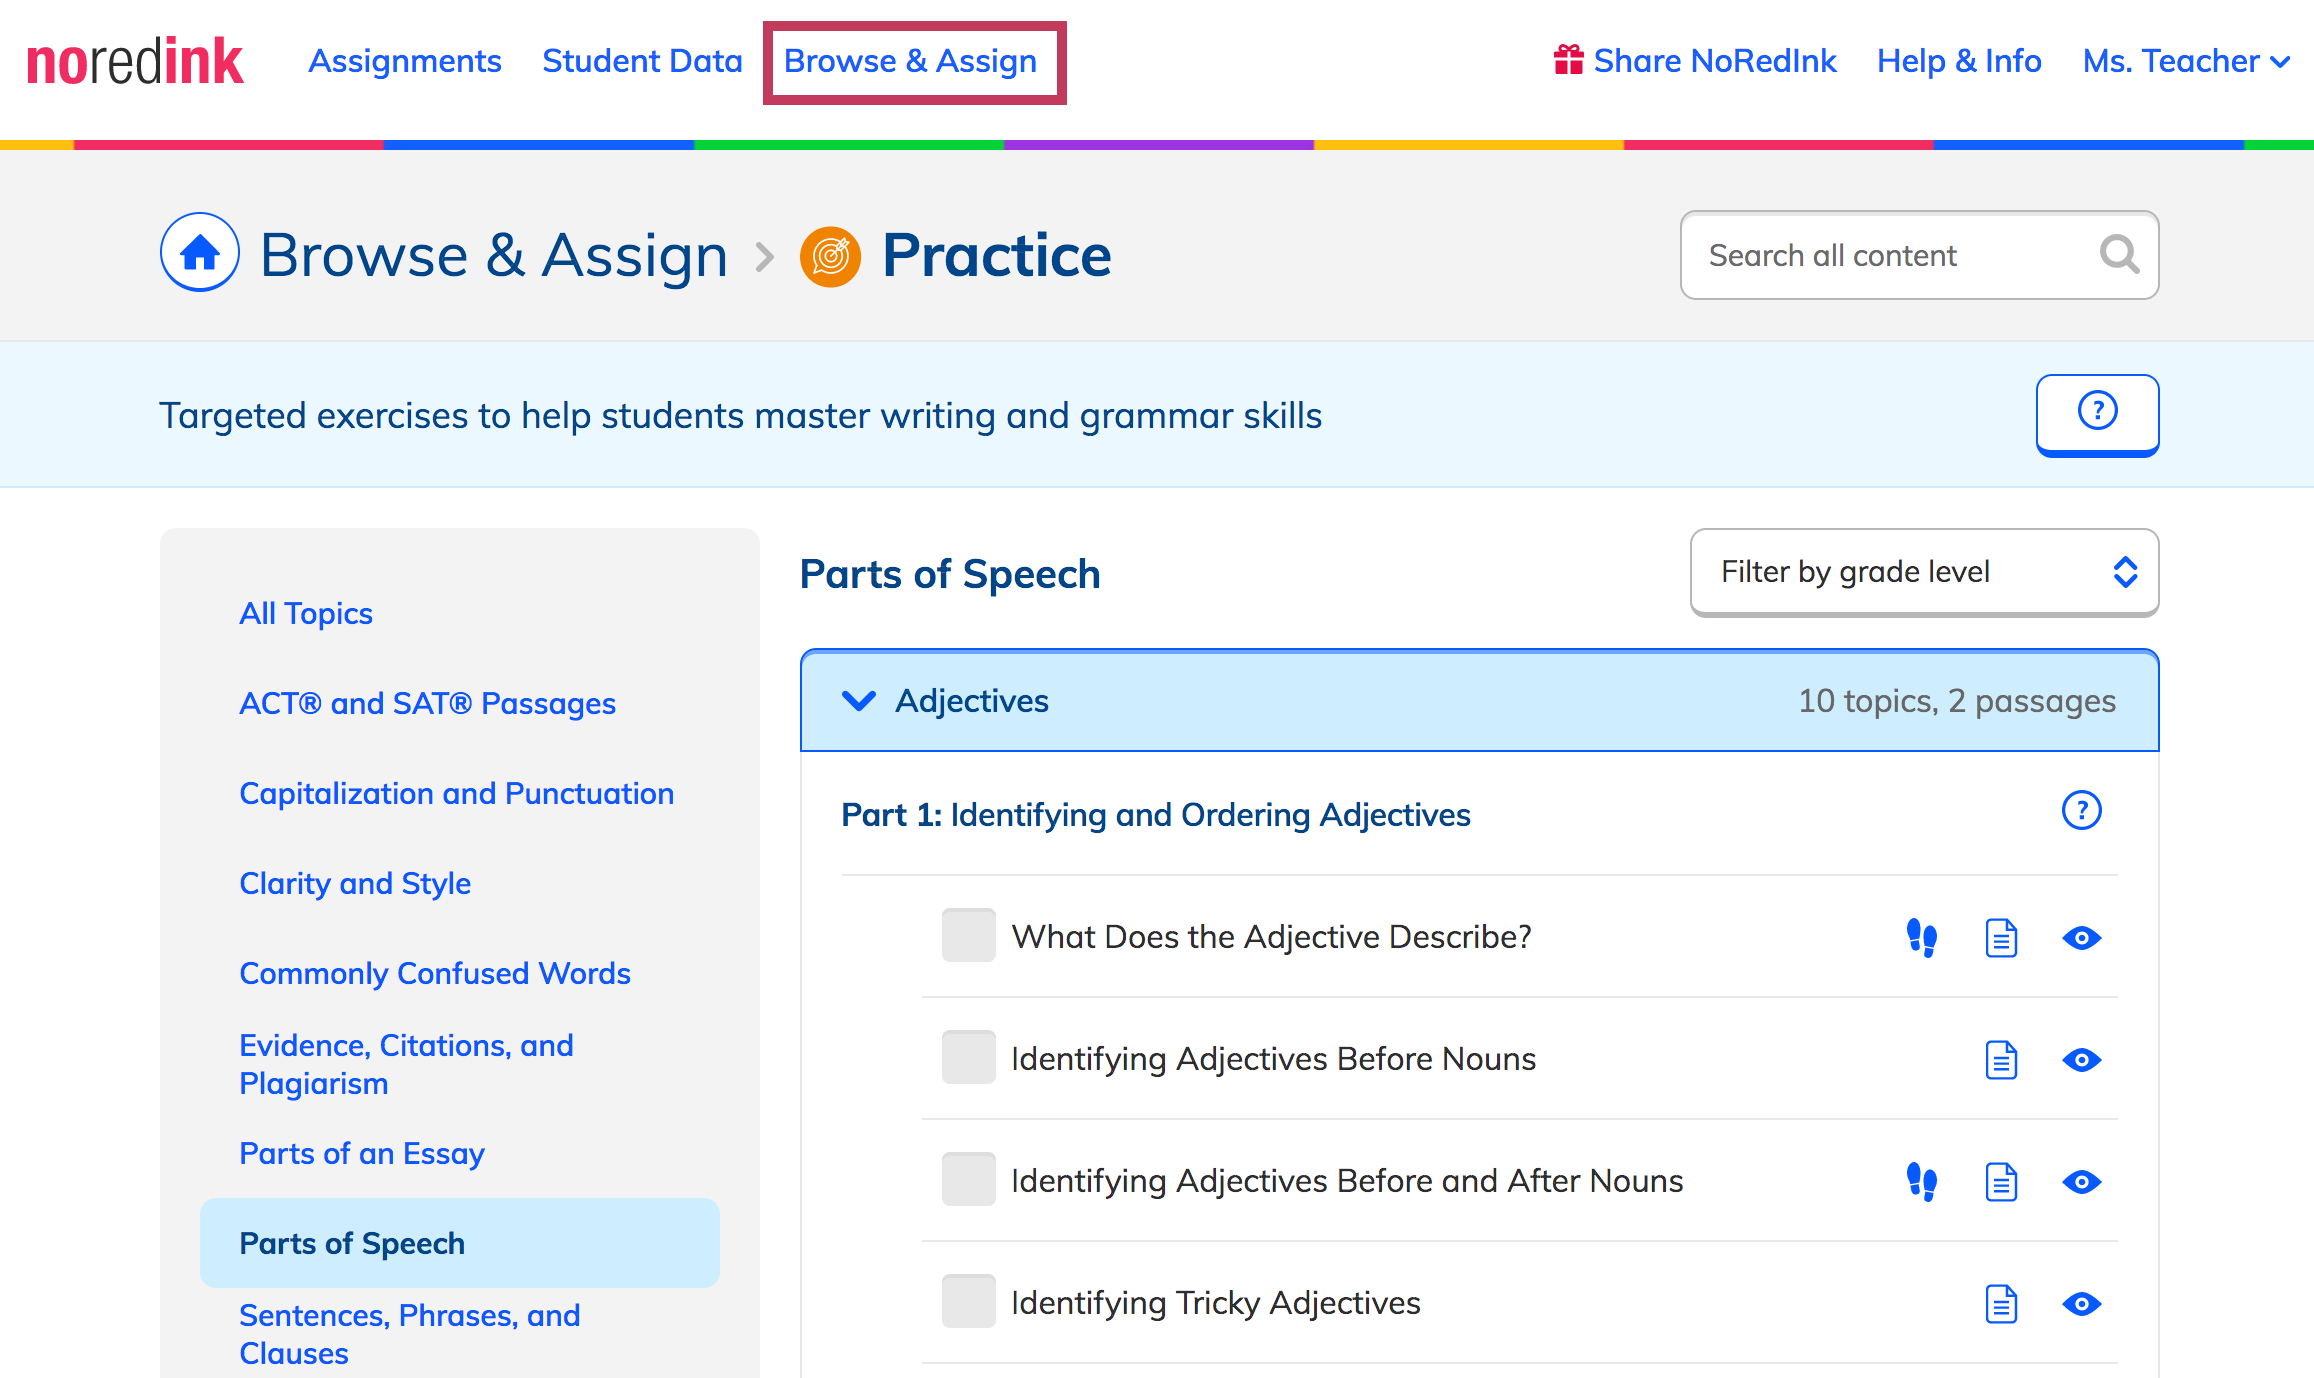Open Commonly Confused Words topic
The height and width of the screenshot is (1378, 2314).
pyautogui.click(x=435, y=973)
